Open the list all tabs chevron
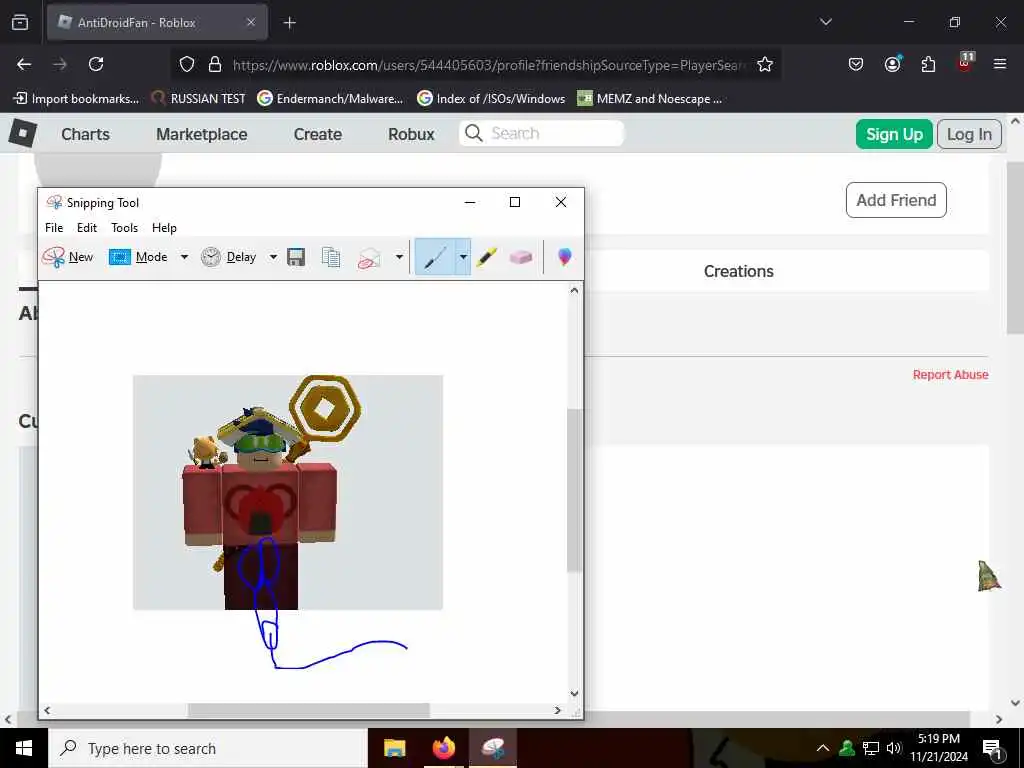 tap(825, 22)
